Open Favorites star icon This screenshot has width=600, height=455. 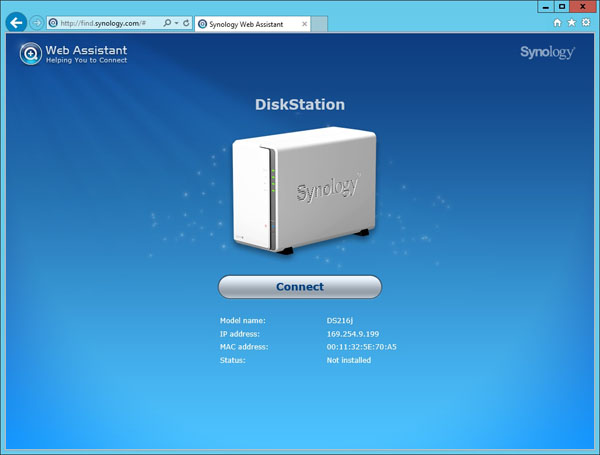tap(572, 23)
